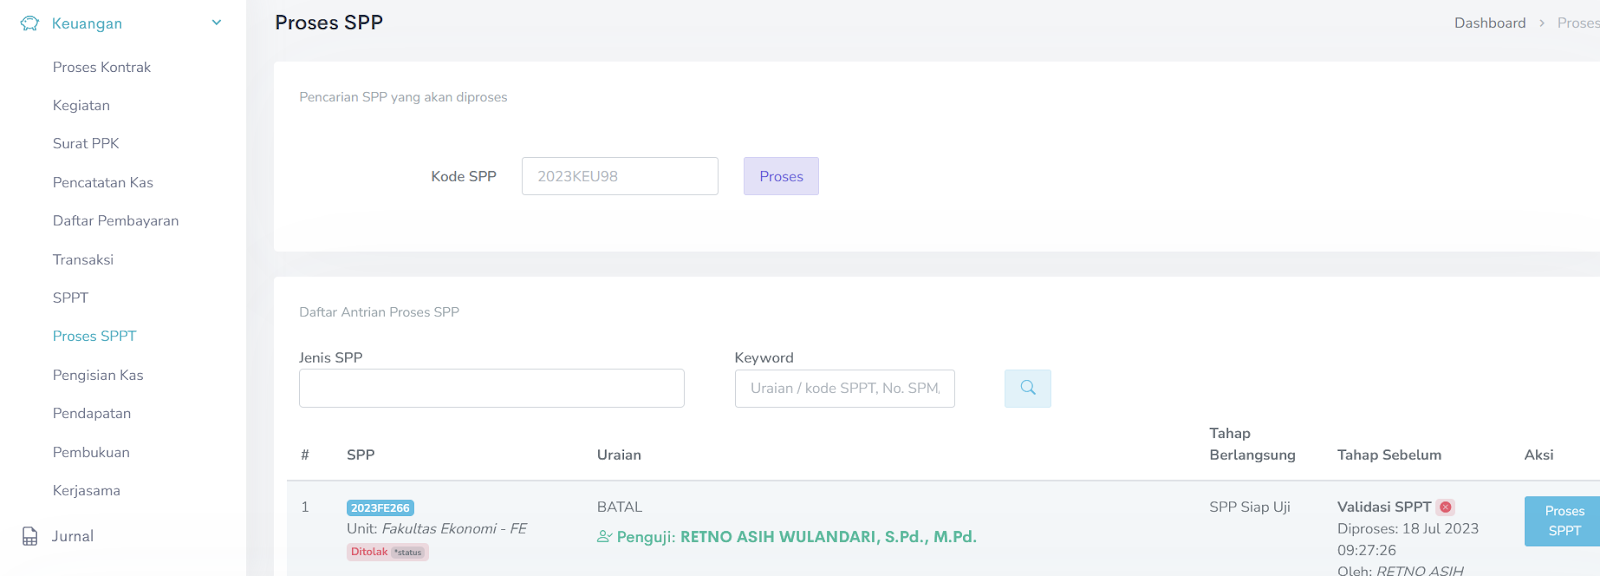
Task: Open Daftar Pembayaran from sidebar
Action: 116,221
